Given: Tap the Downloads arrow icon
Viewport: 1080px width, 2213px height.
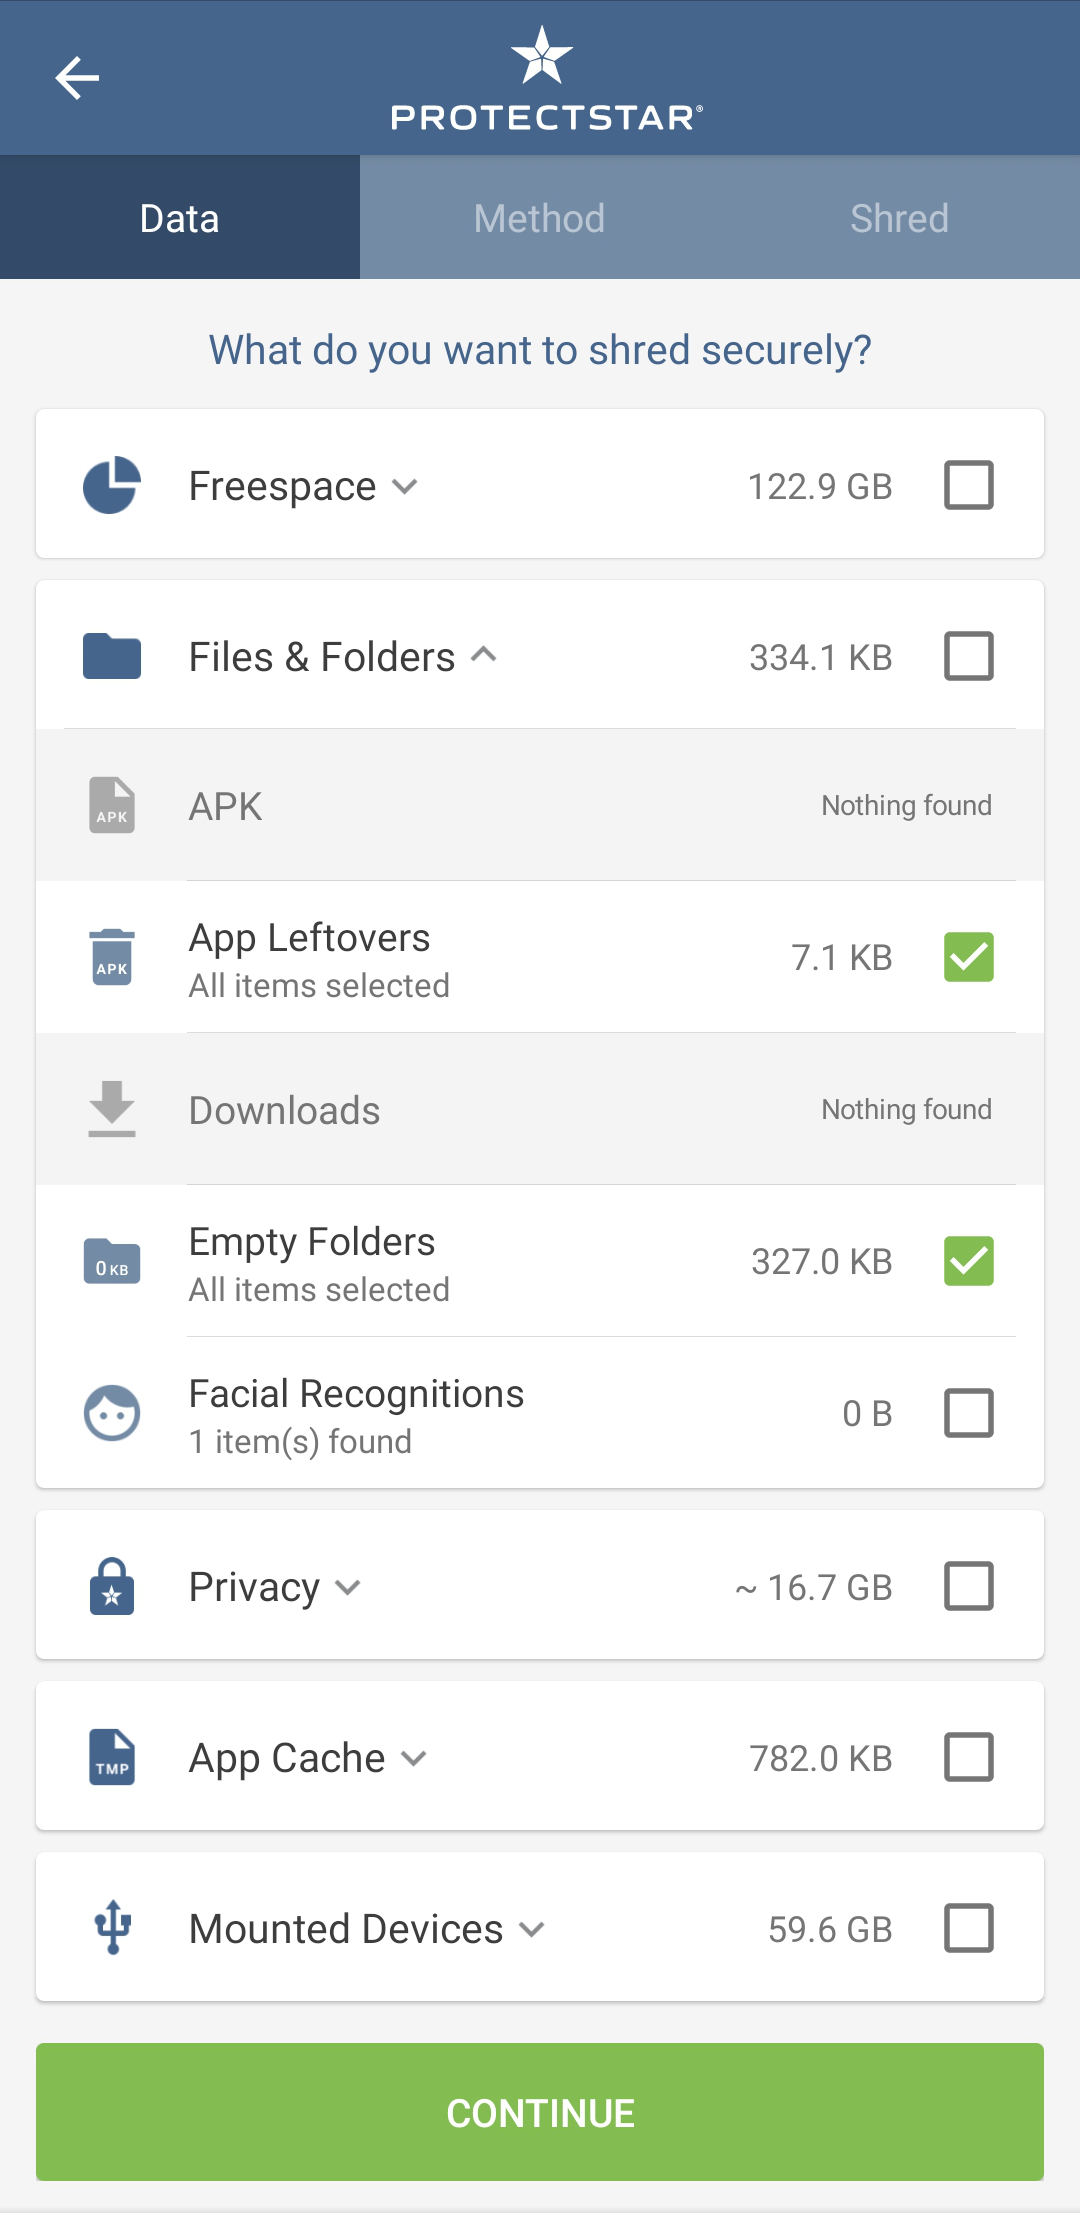Looking at the screenshot, I should [x=112, y=1109].
